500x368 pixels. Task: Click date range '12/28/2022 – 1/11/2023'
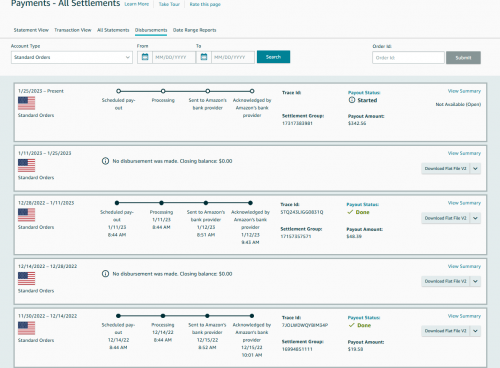46,203
